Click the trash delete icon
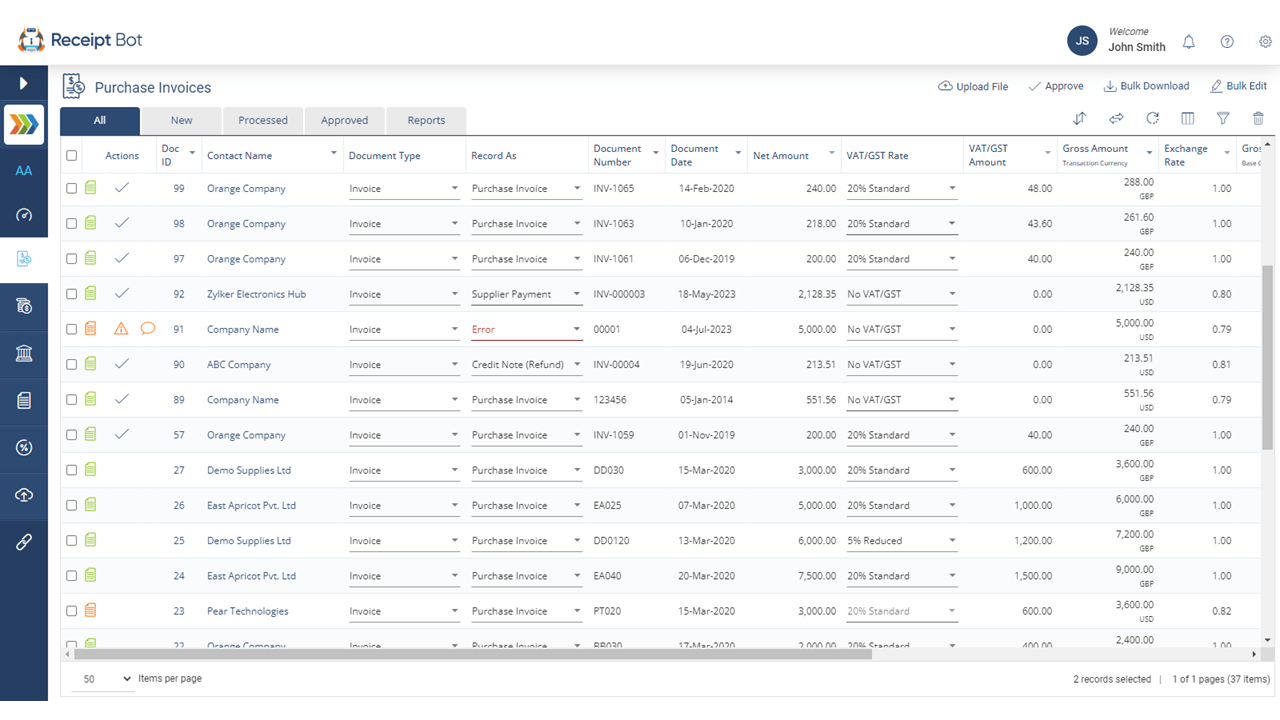Viewport: 1280px width, 720px height. tap(1258, 119)
